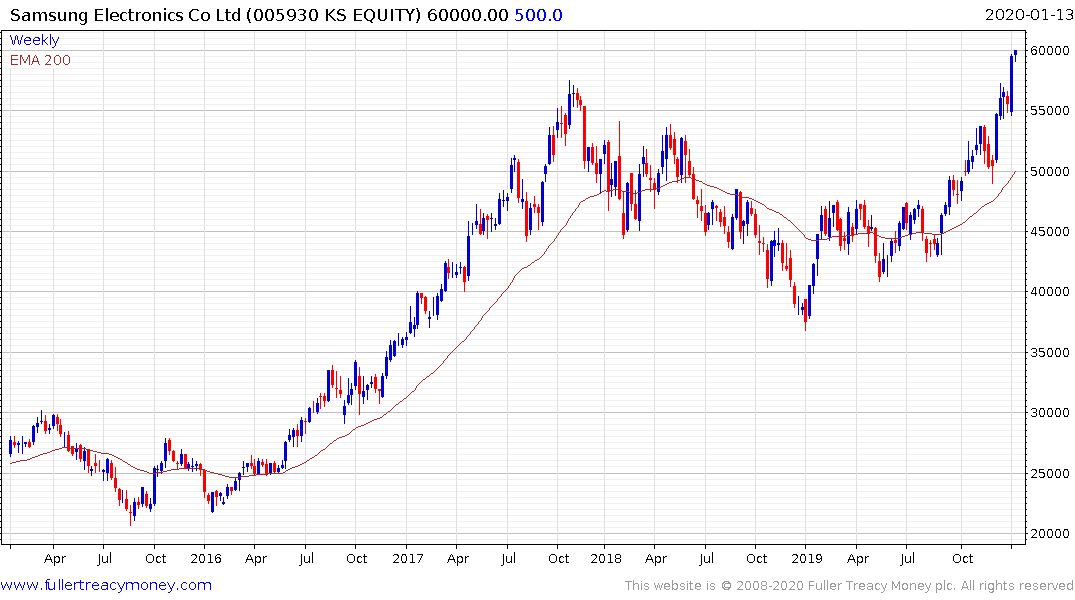
Task: Click the 50000 price axis label
Action: [1049, 171]
